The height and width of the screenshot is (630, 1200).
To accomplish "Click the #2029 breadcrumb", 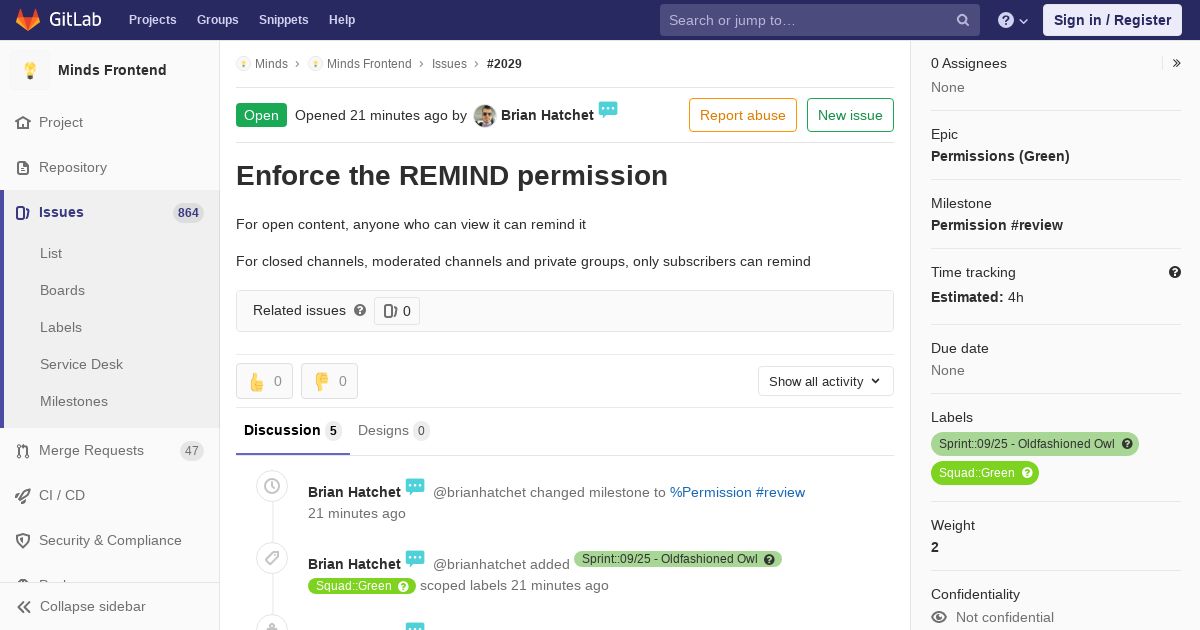I will 504,64.
